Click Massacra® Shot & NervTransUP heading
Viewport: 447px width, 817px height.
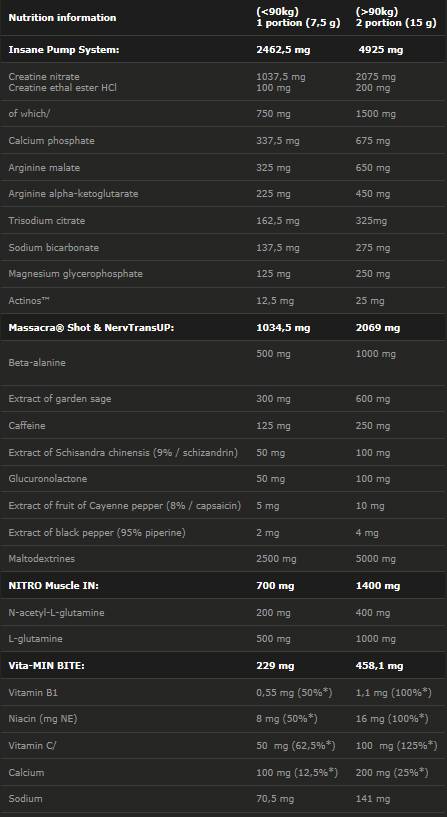tap(91, 328)
